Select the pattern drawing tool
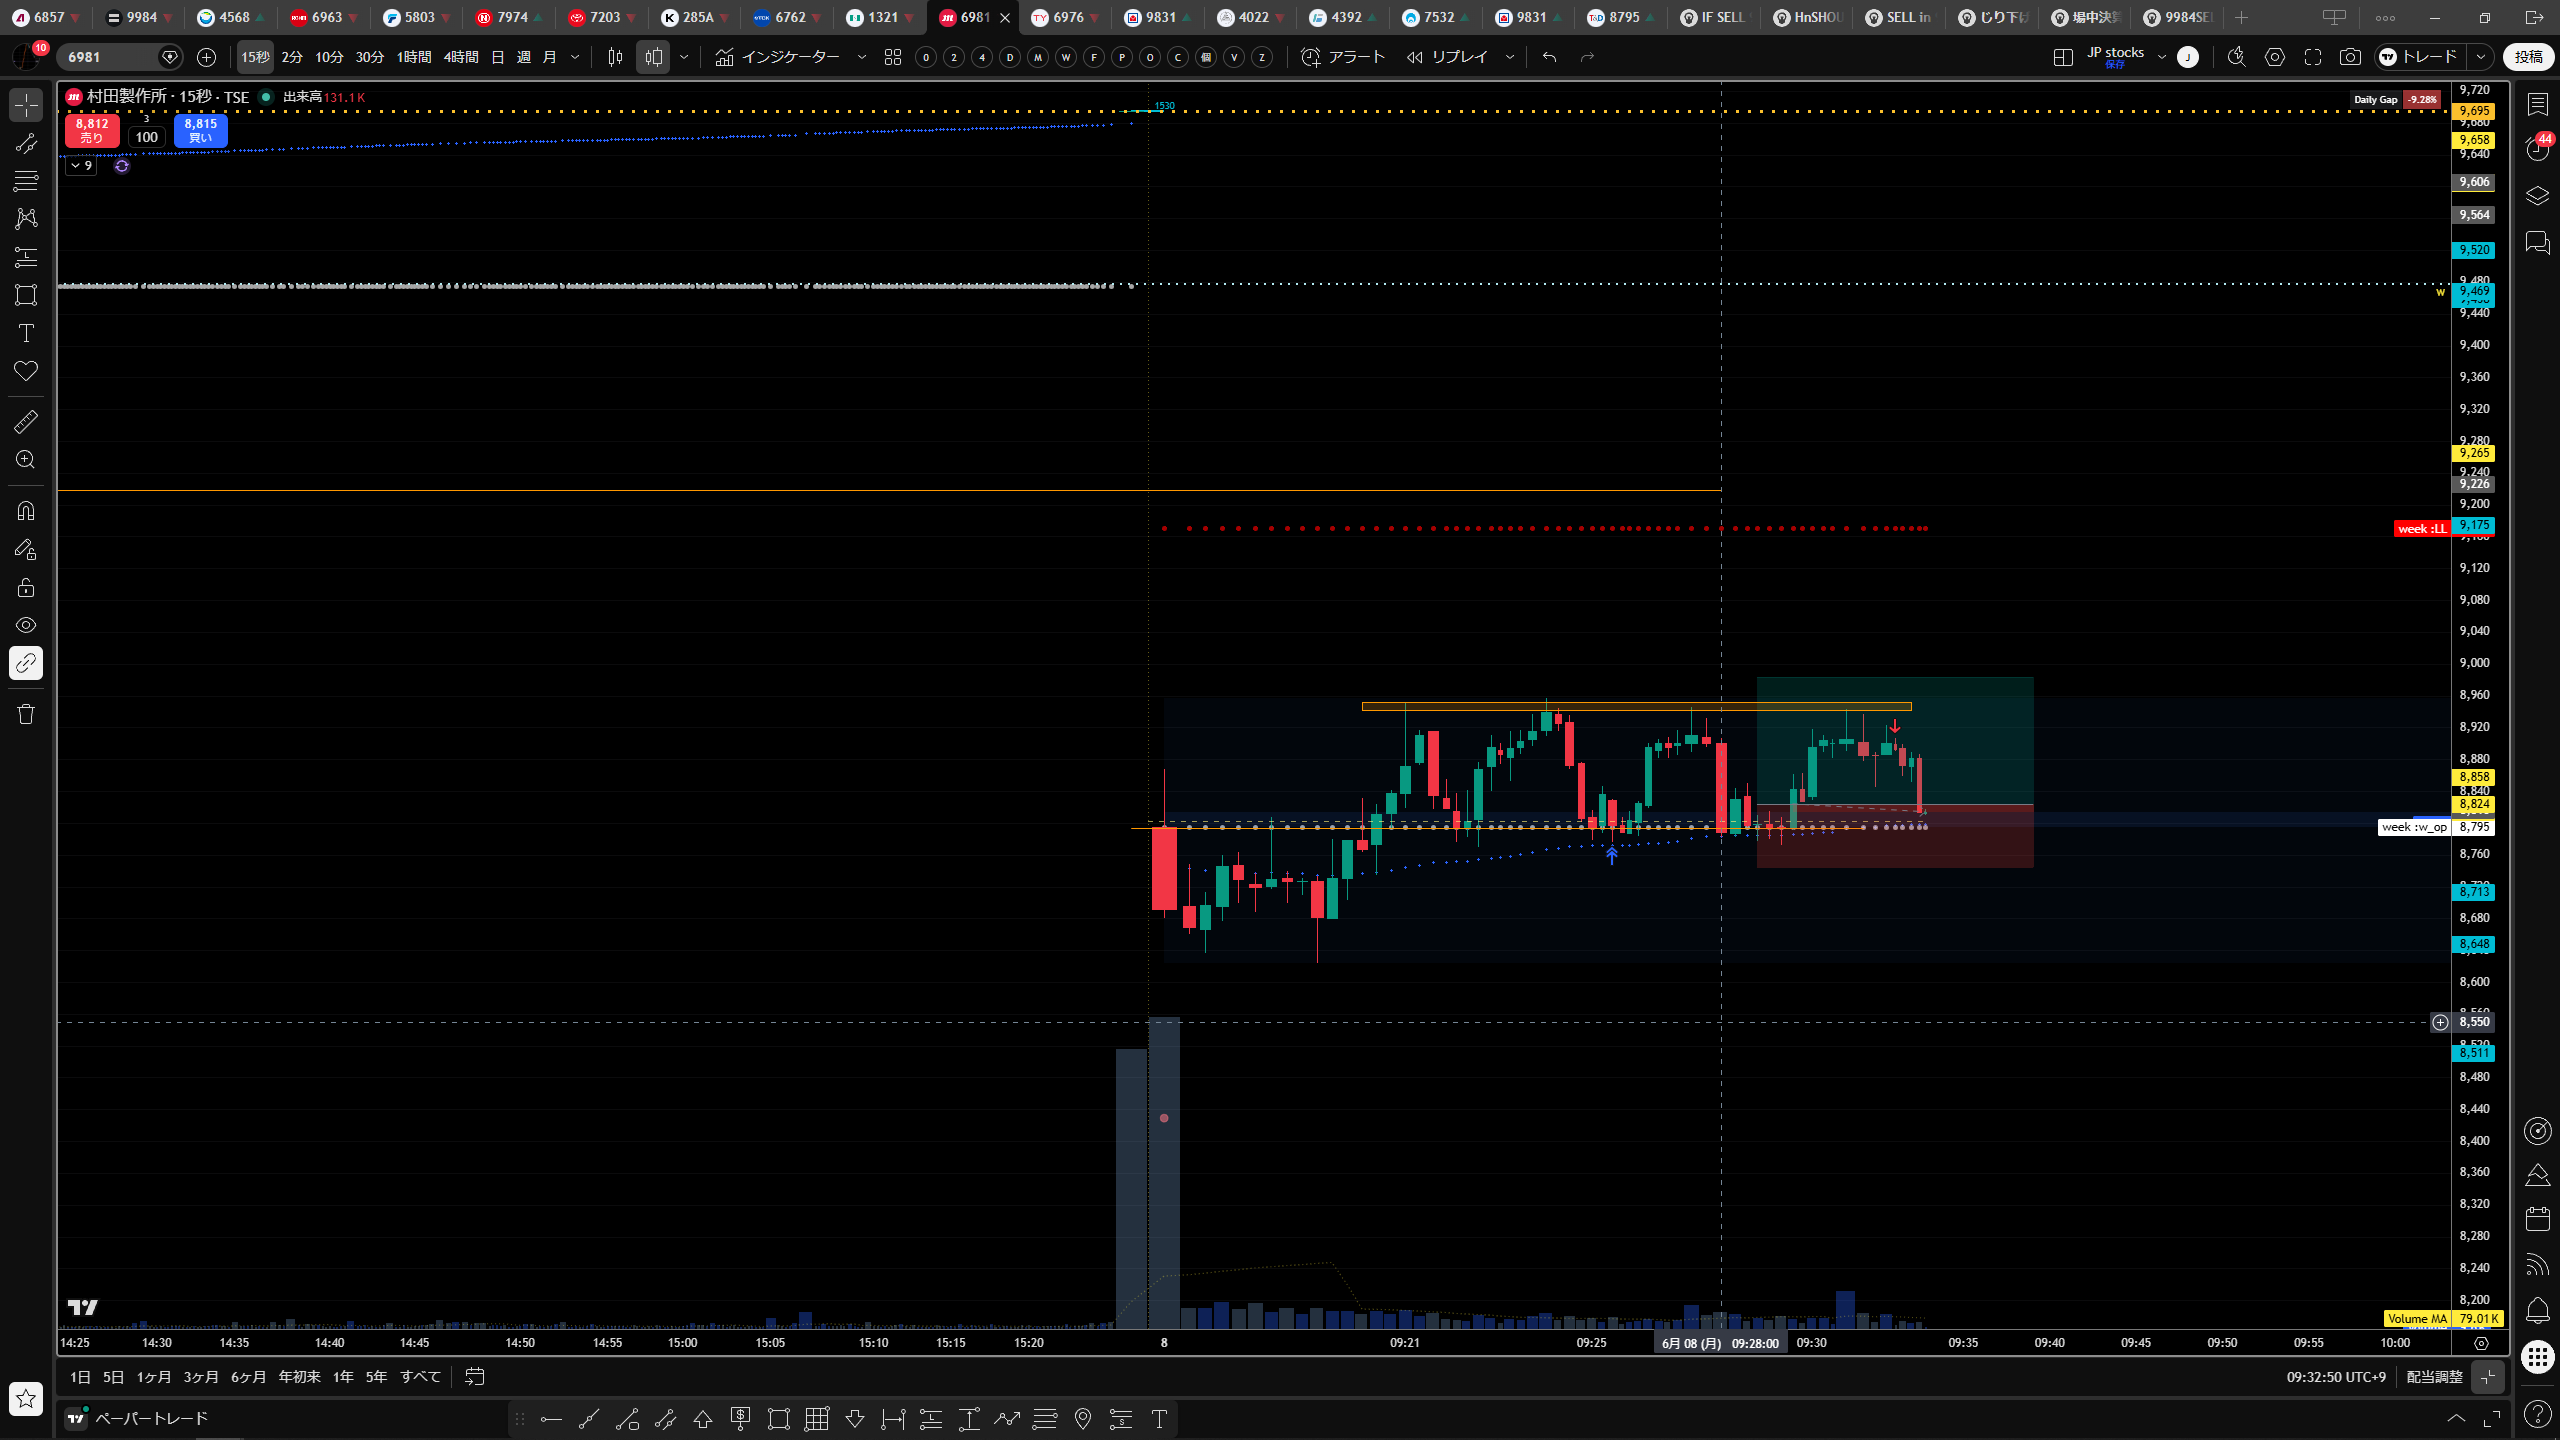Image resolution: width=2560 pixels, height=1440 pixels. click(26, 218)
